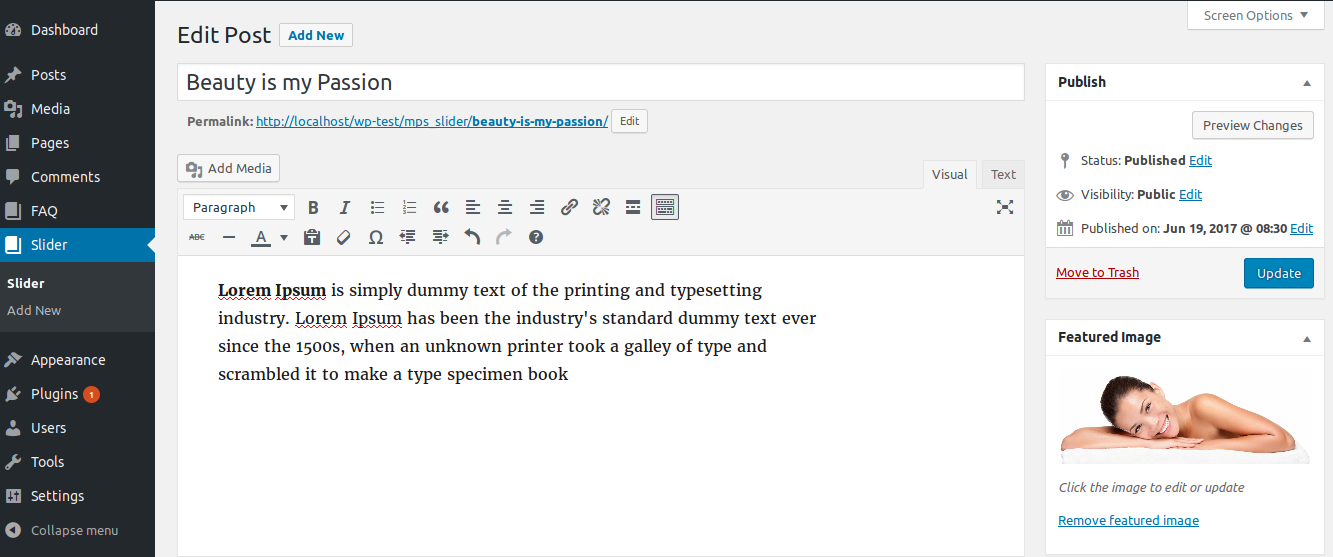Apply strikethrough formatting
Image resolution: width=1333 pixels, height=557 pixels.
[197, 237]
